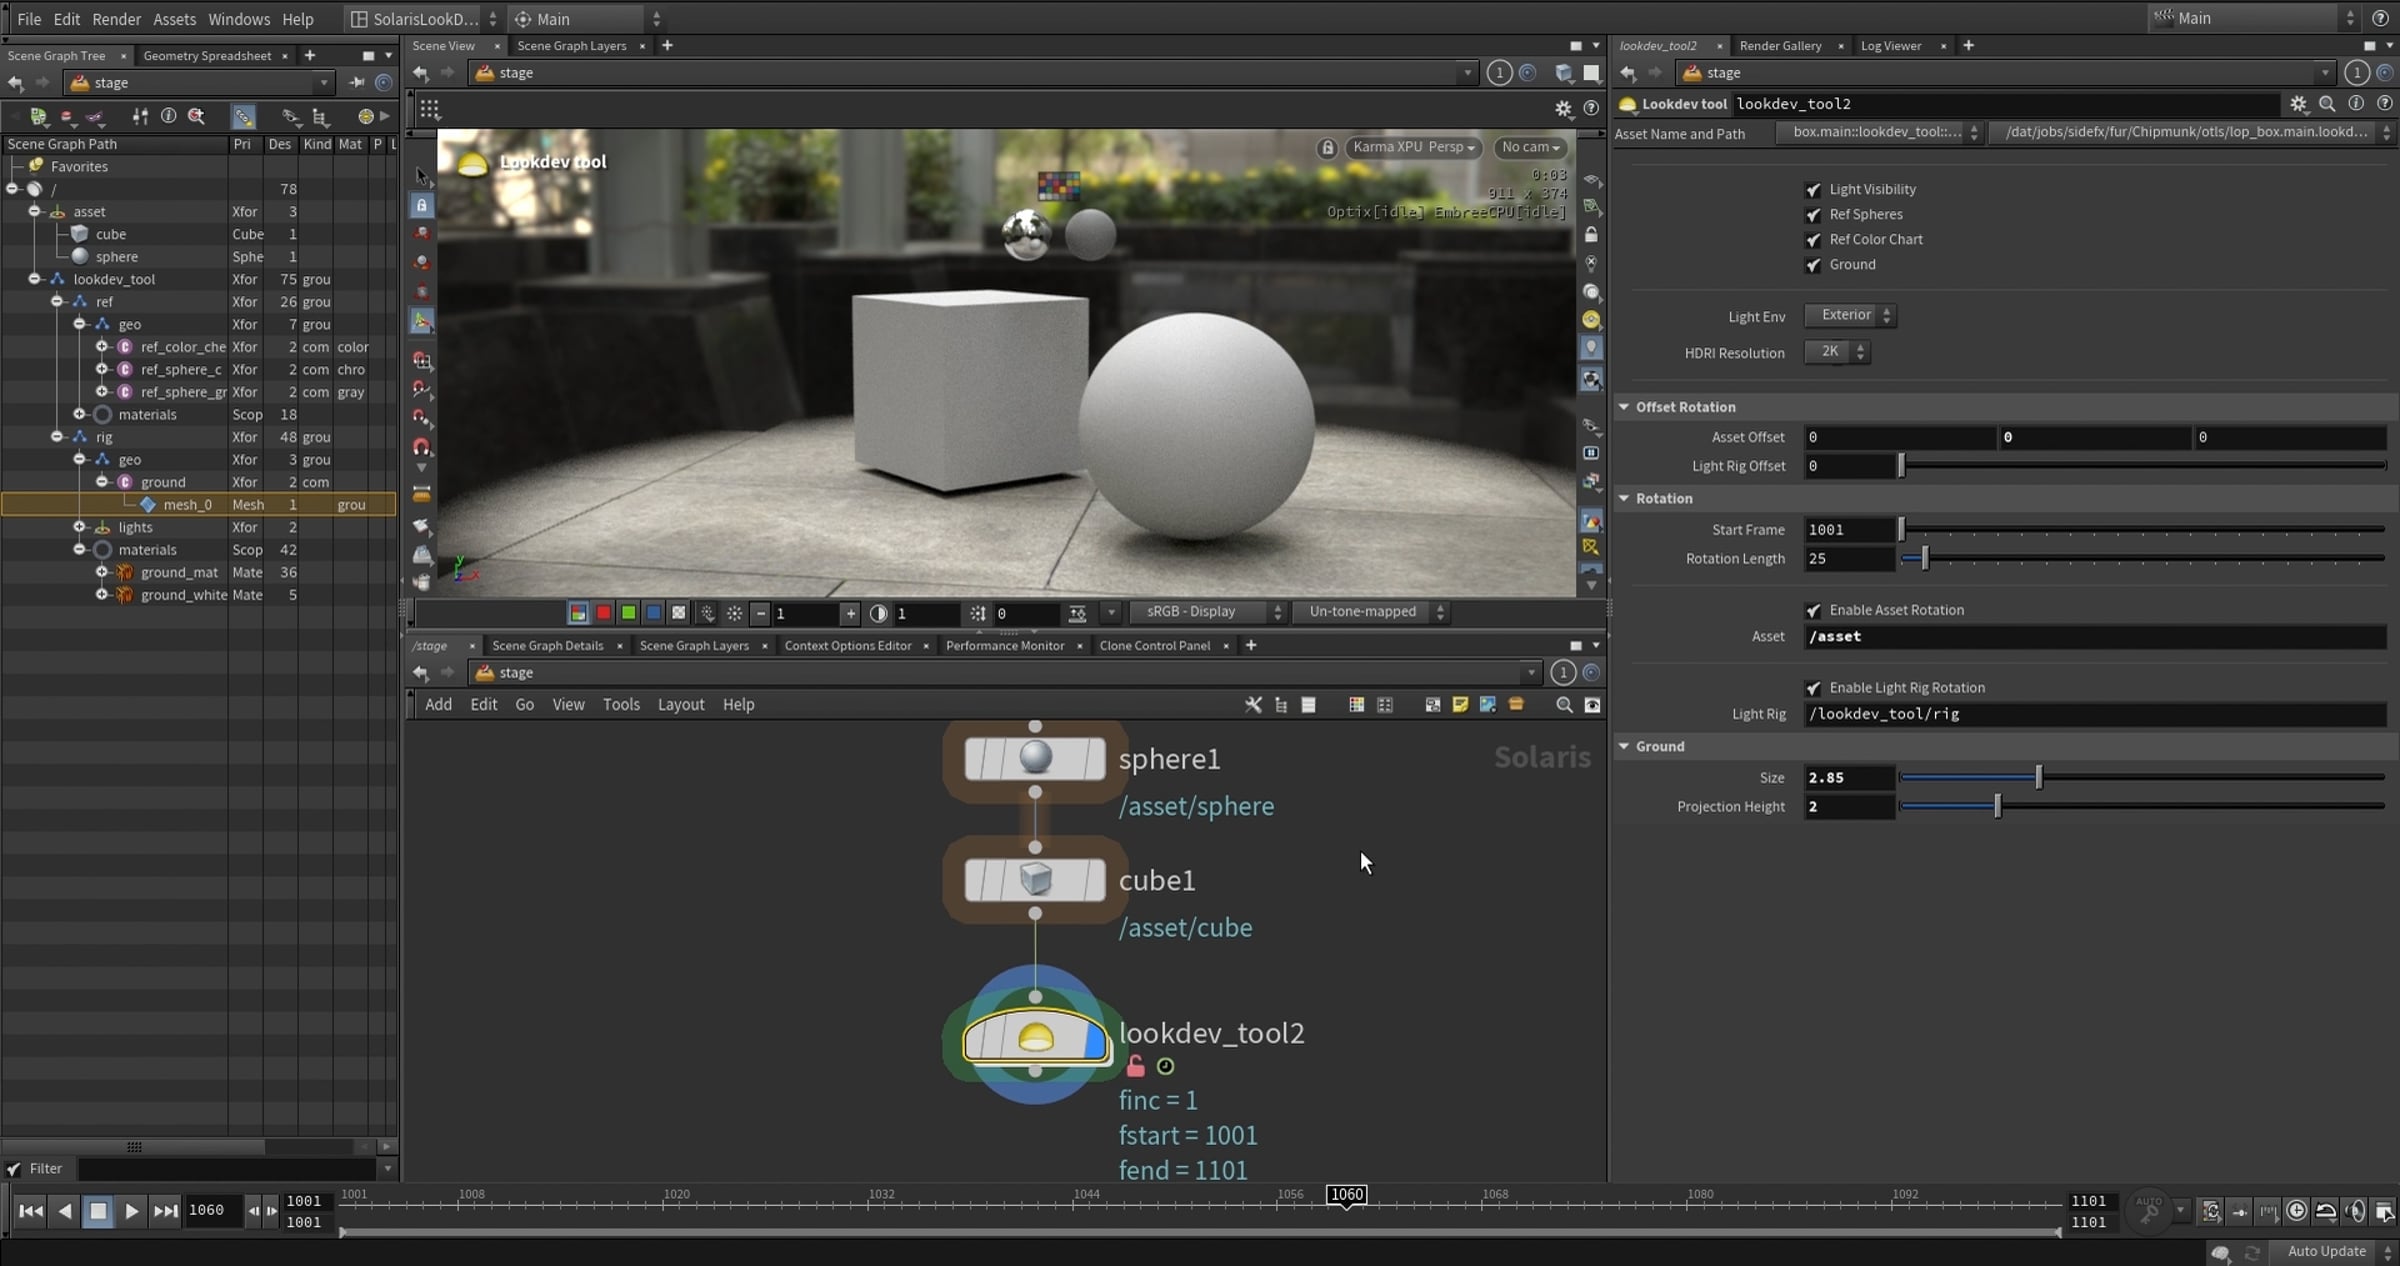The height and width of the screenshot is (1266, 2400).
Task: Open network editor Layout menu
Action: [681, 705]
